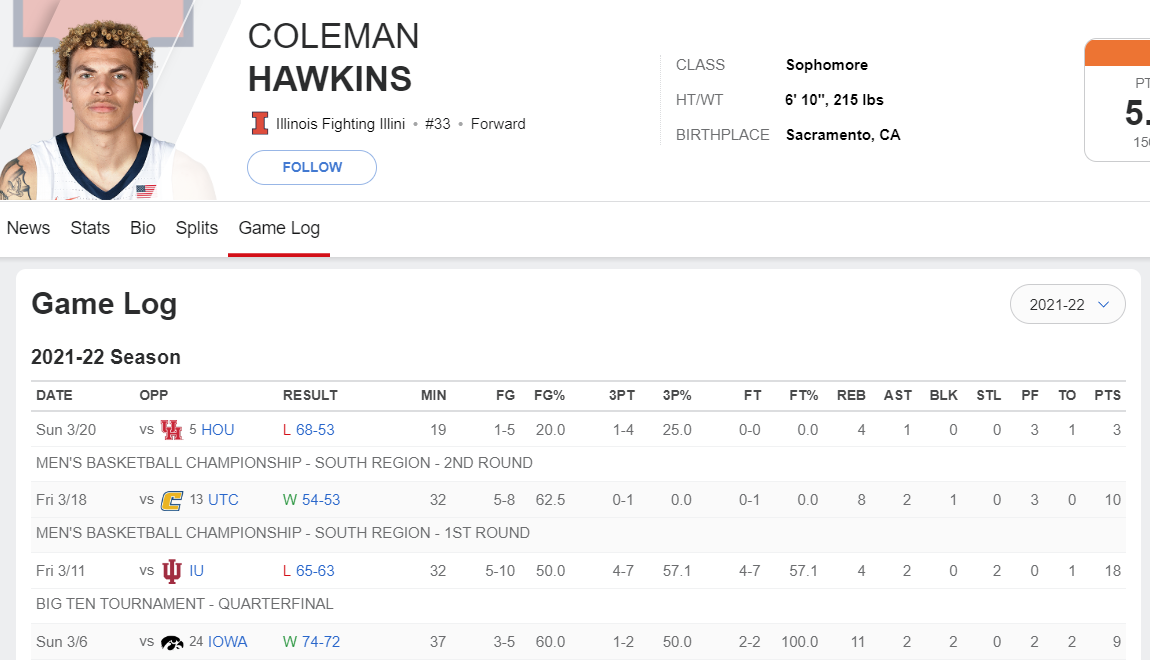This screenshot has width=1150, height=660.
Task: Open the Stats tab
Action: (x=90, y=228)
